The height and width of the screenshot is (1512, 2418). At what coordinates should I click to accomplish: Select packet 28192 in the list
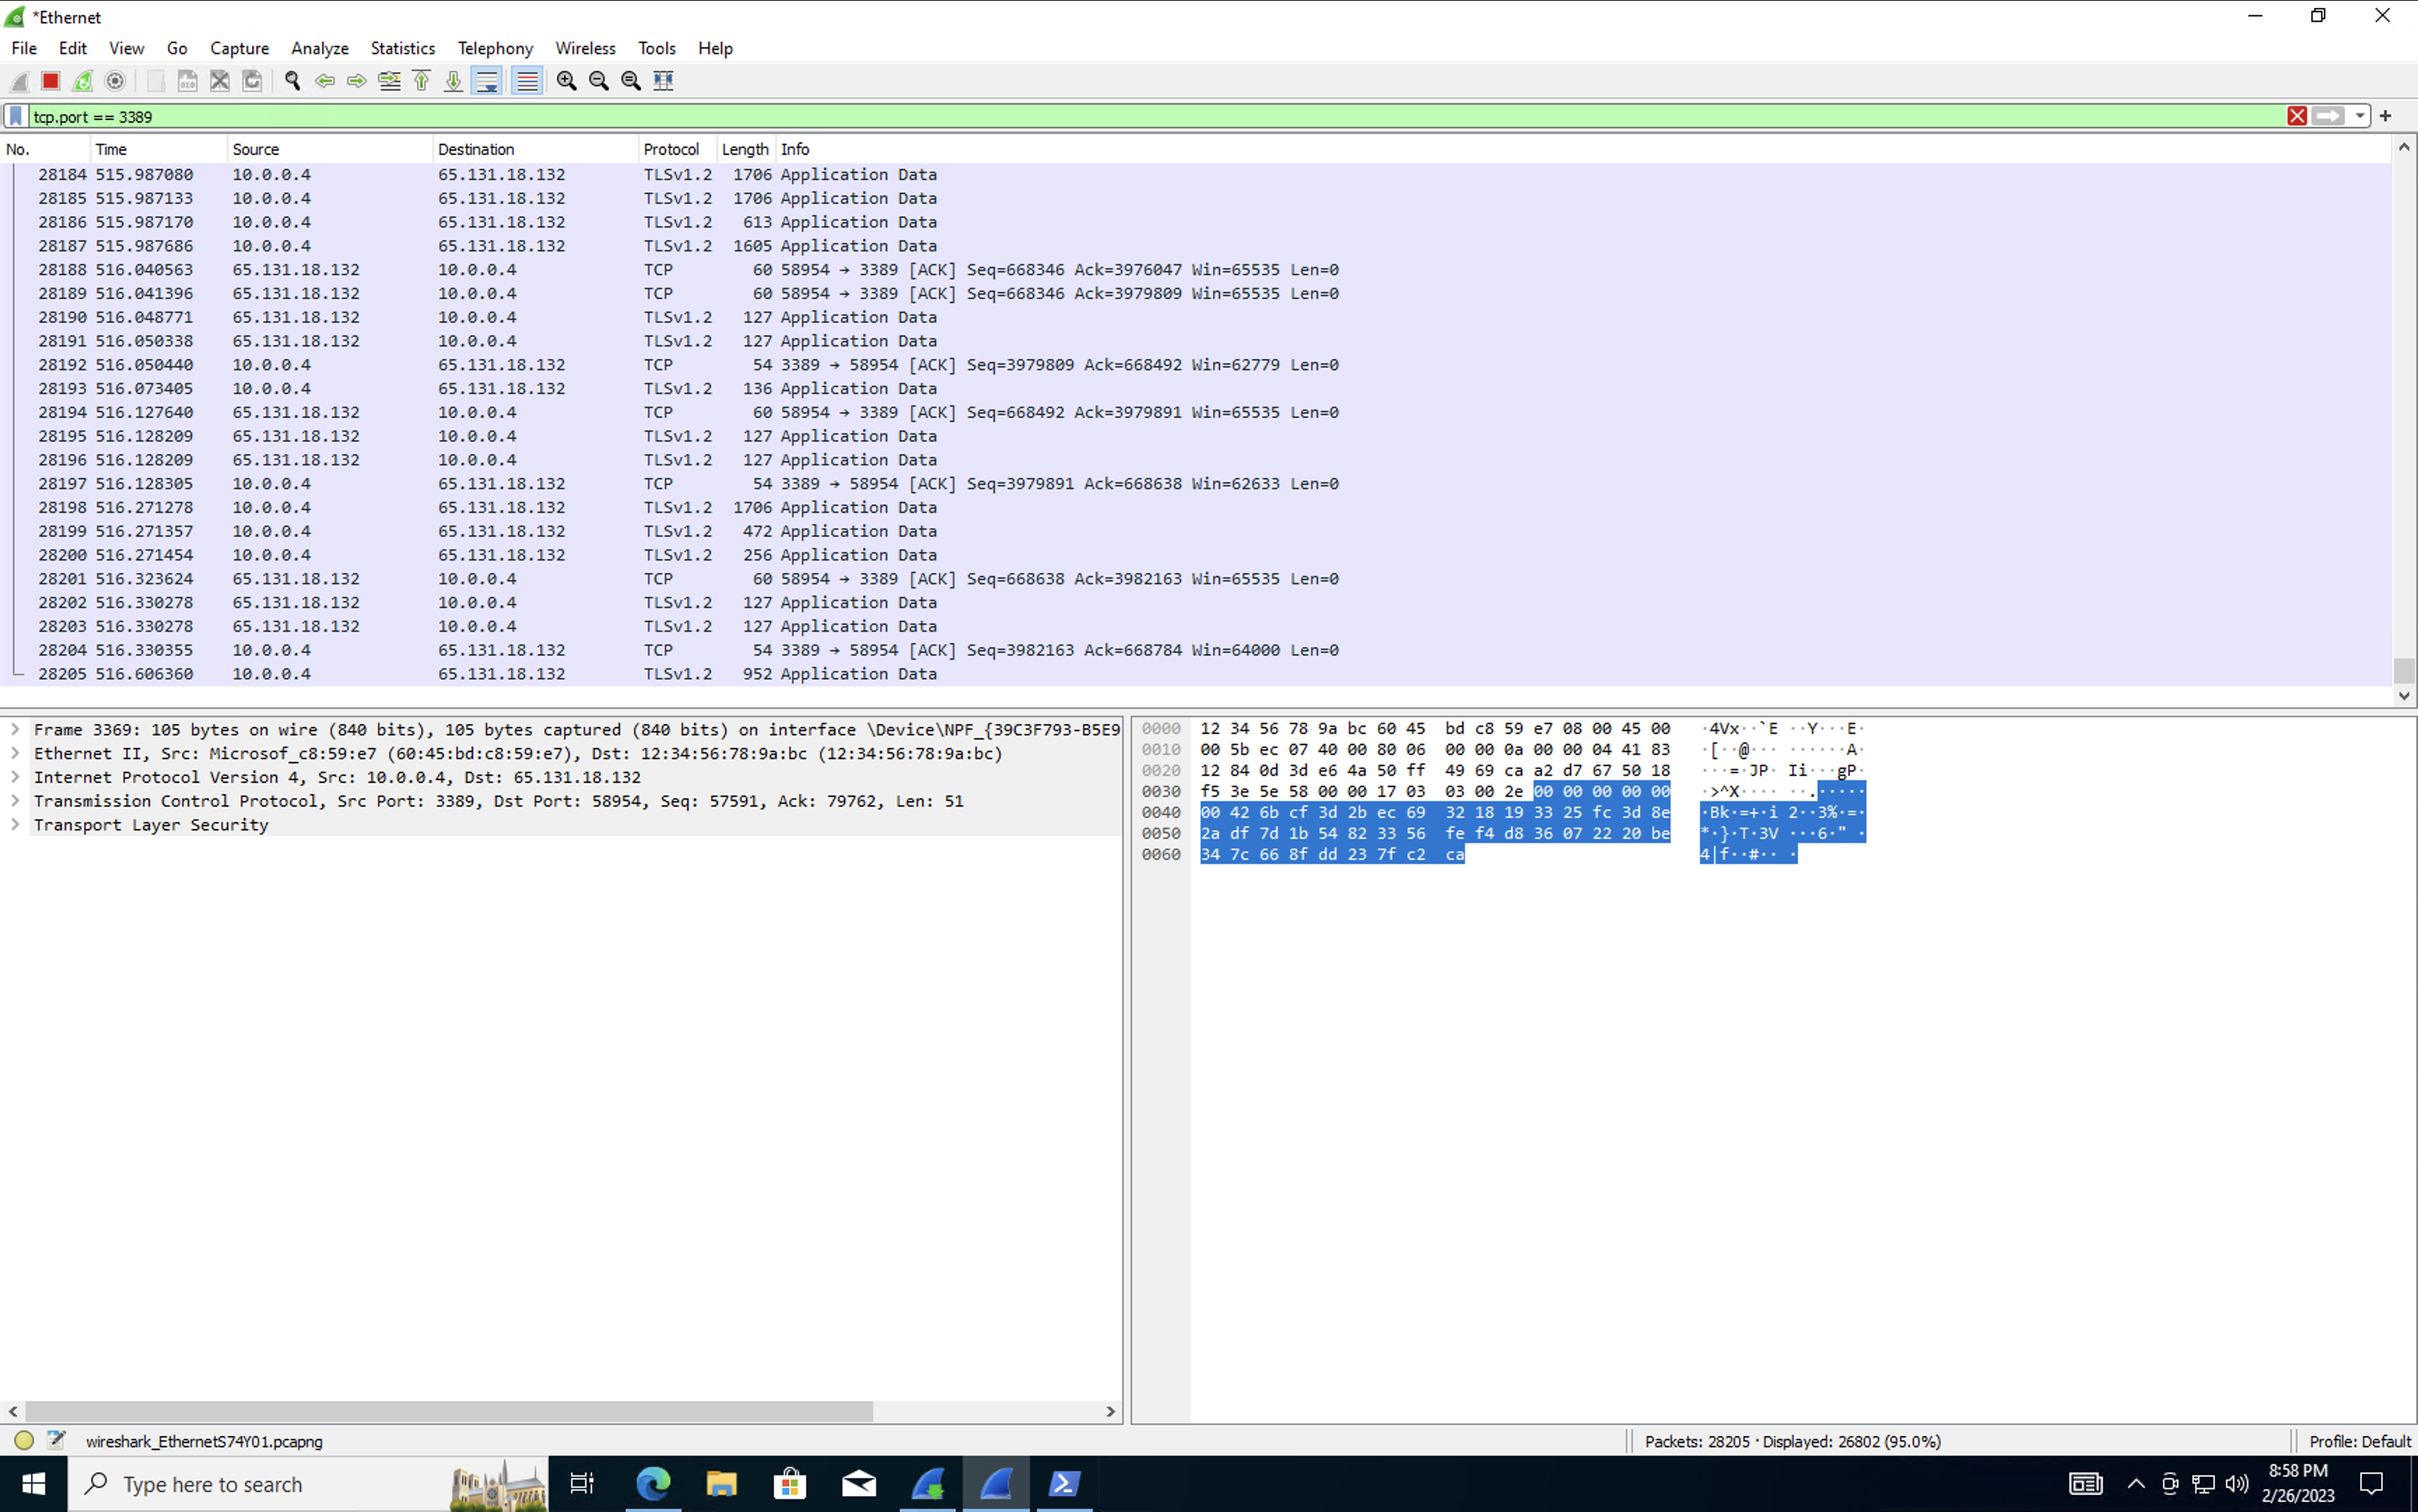600,364
